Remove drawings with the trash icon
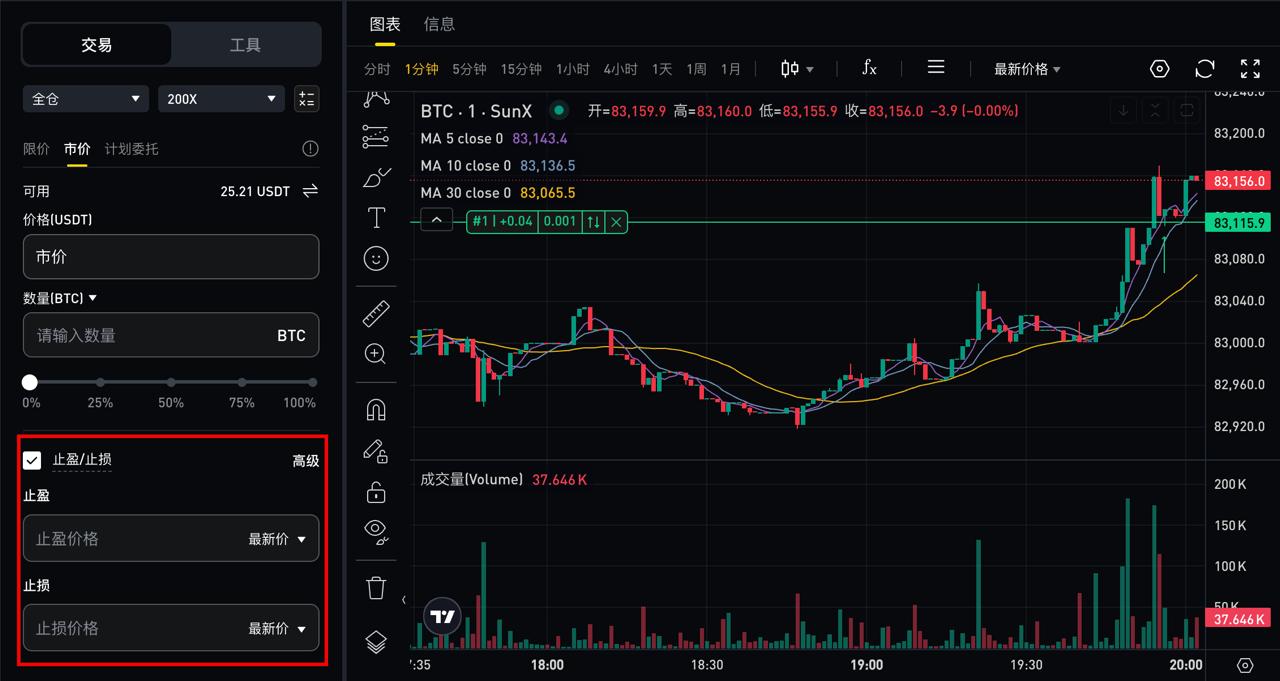 click(376, 588)
